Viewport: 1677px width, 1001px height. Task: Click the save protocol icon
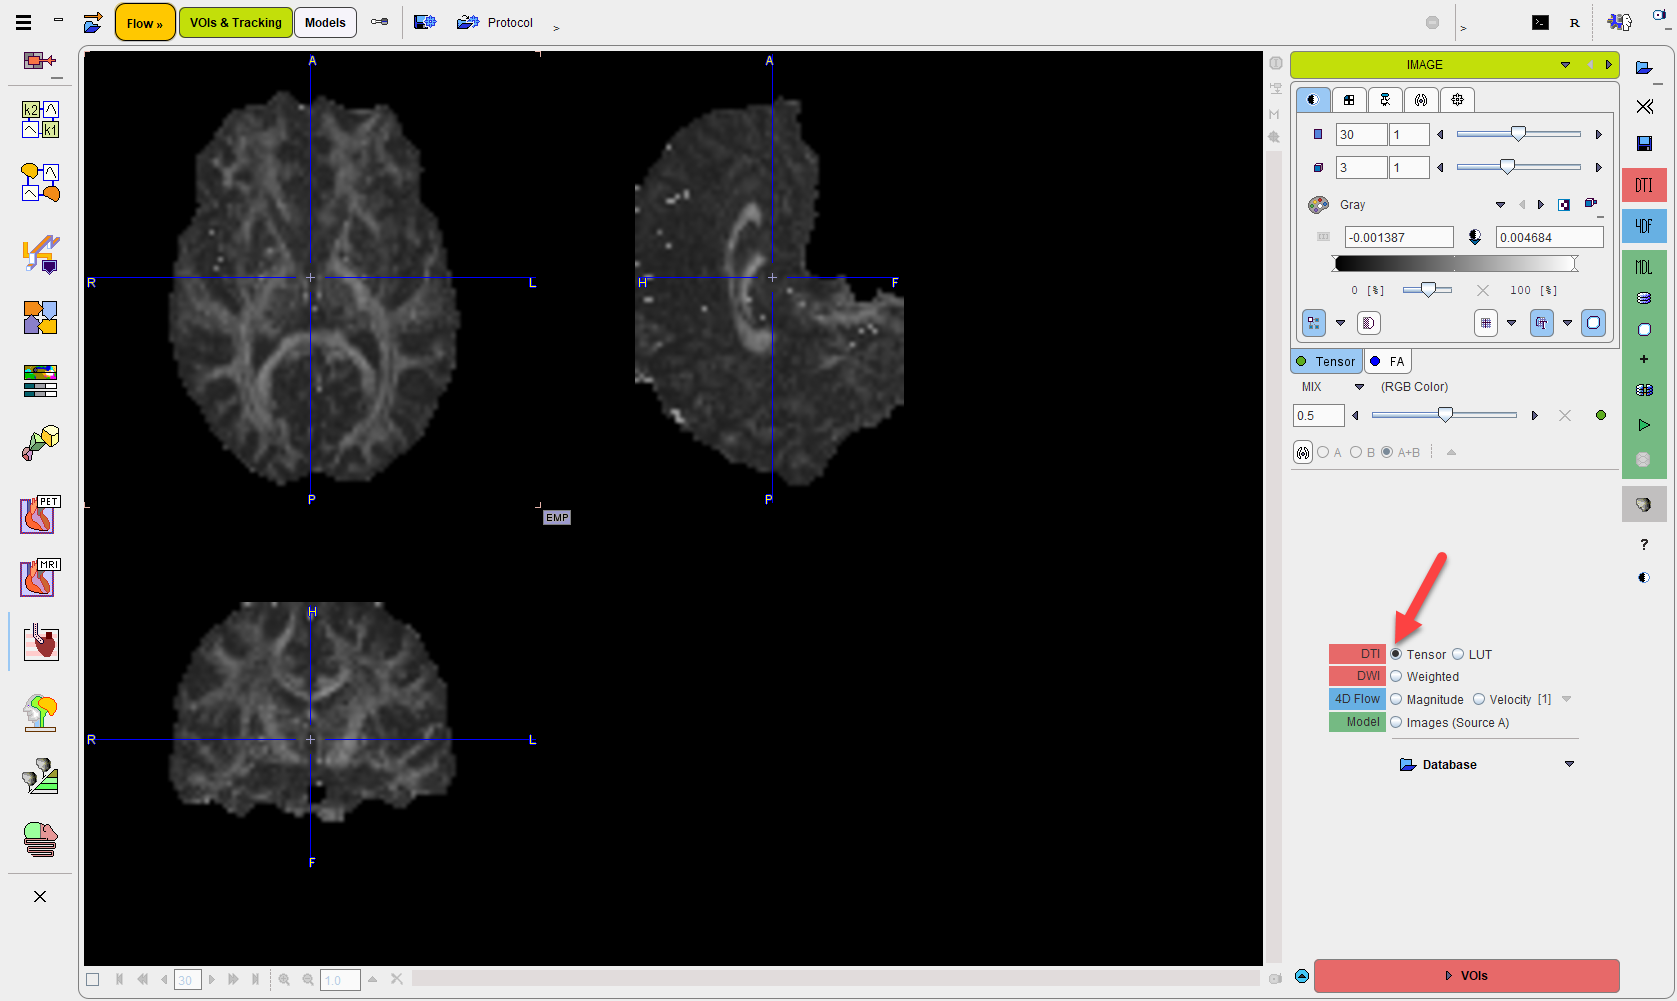coord(425,22)
